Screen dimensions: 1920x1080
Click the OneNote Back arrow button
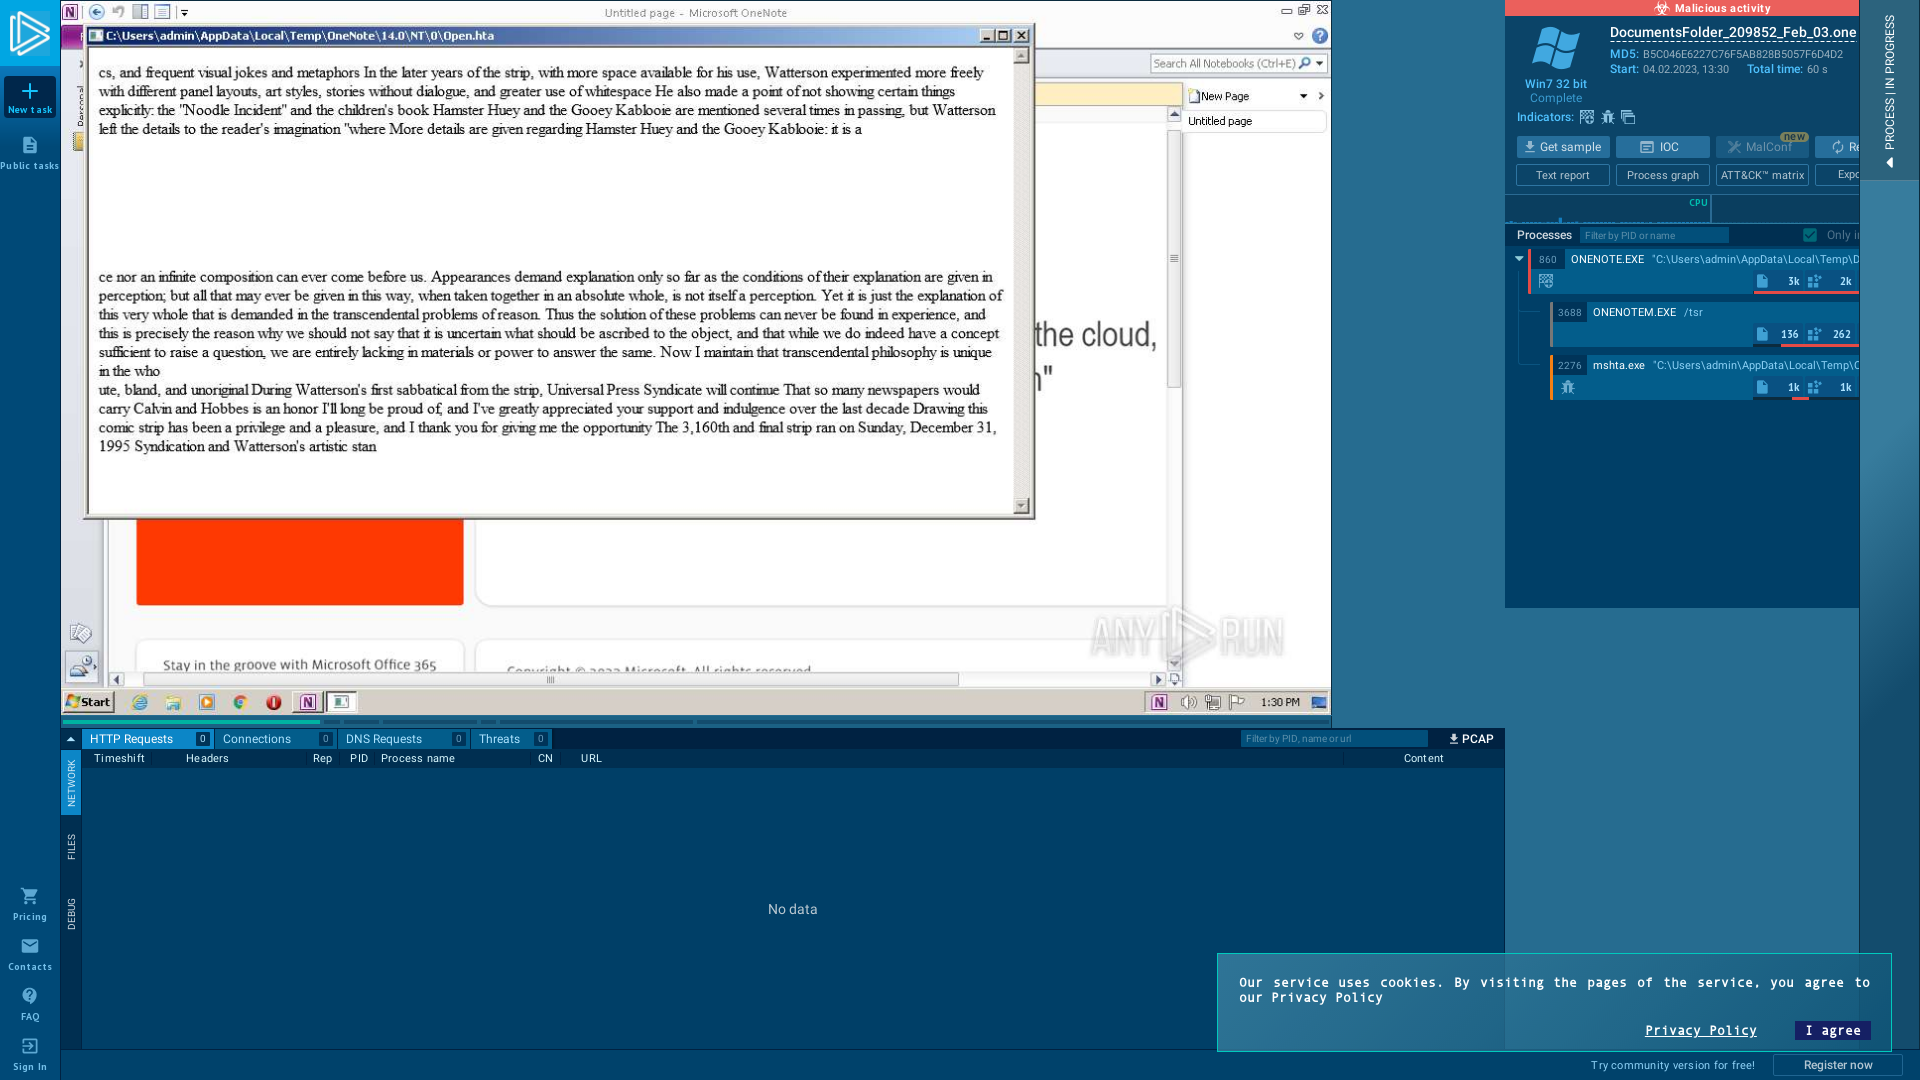click(x=97, y=12)
